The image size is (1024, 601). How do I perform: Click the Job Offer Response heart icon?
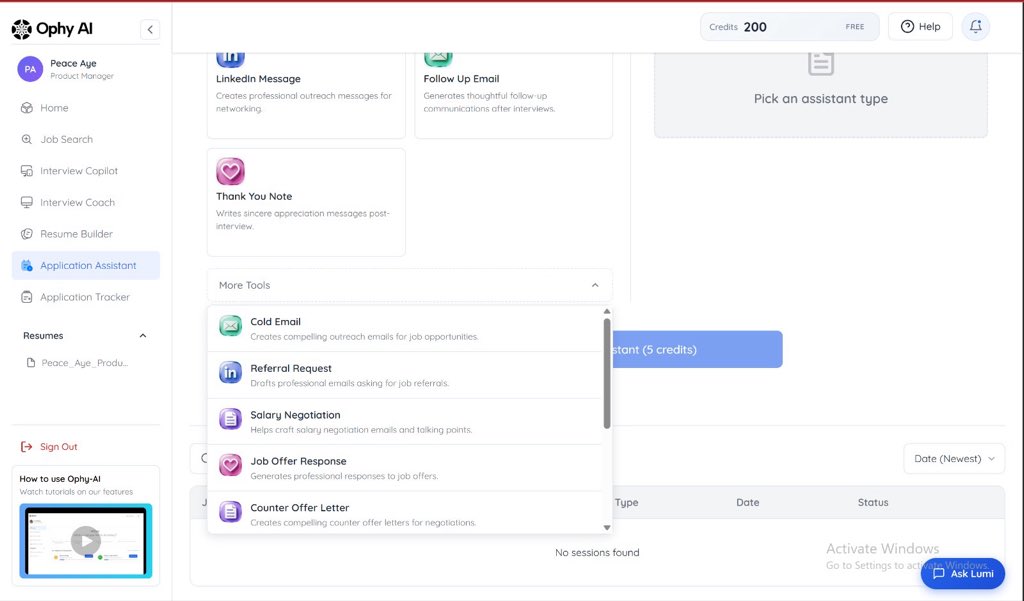click(x=230, y=465)
